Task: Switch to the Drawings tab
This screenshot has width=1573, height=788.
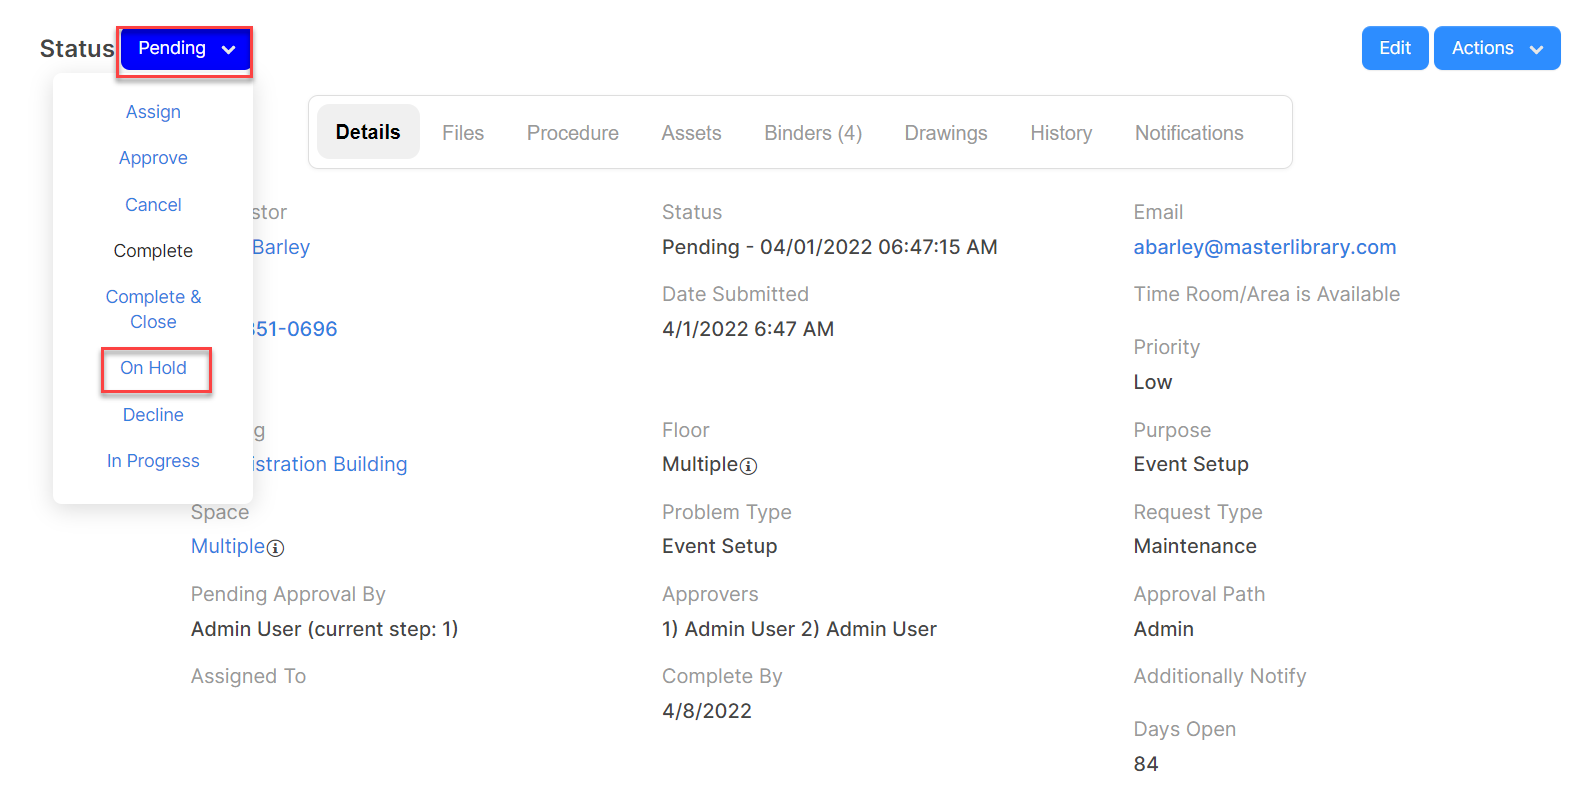Action: pos(946,133)
